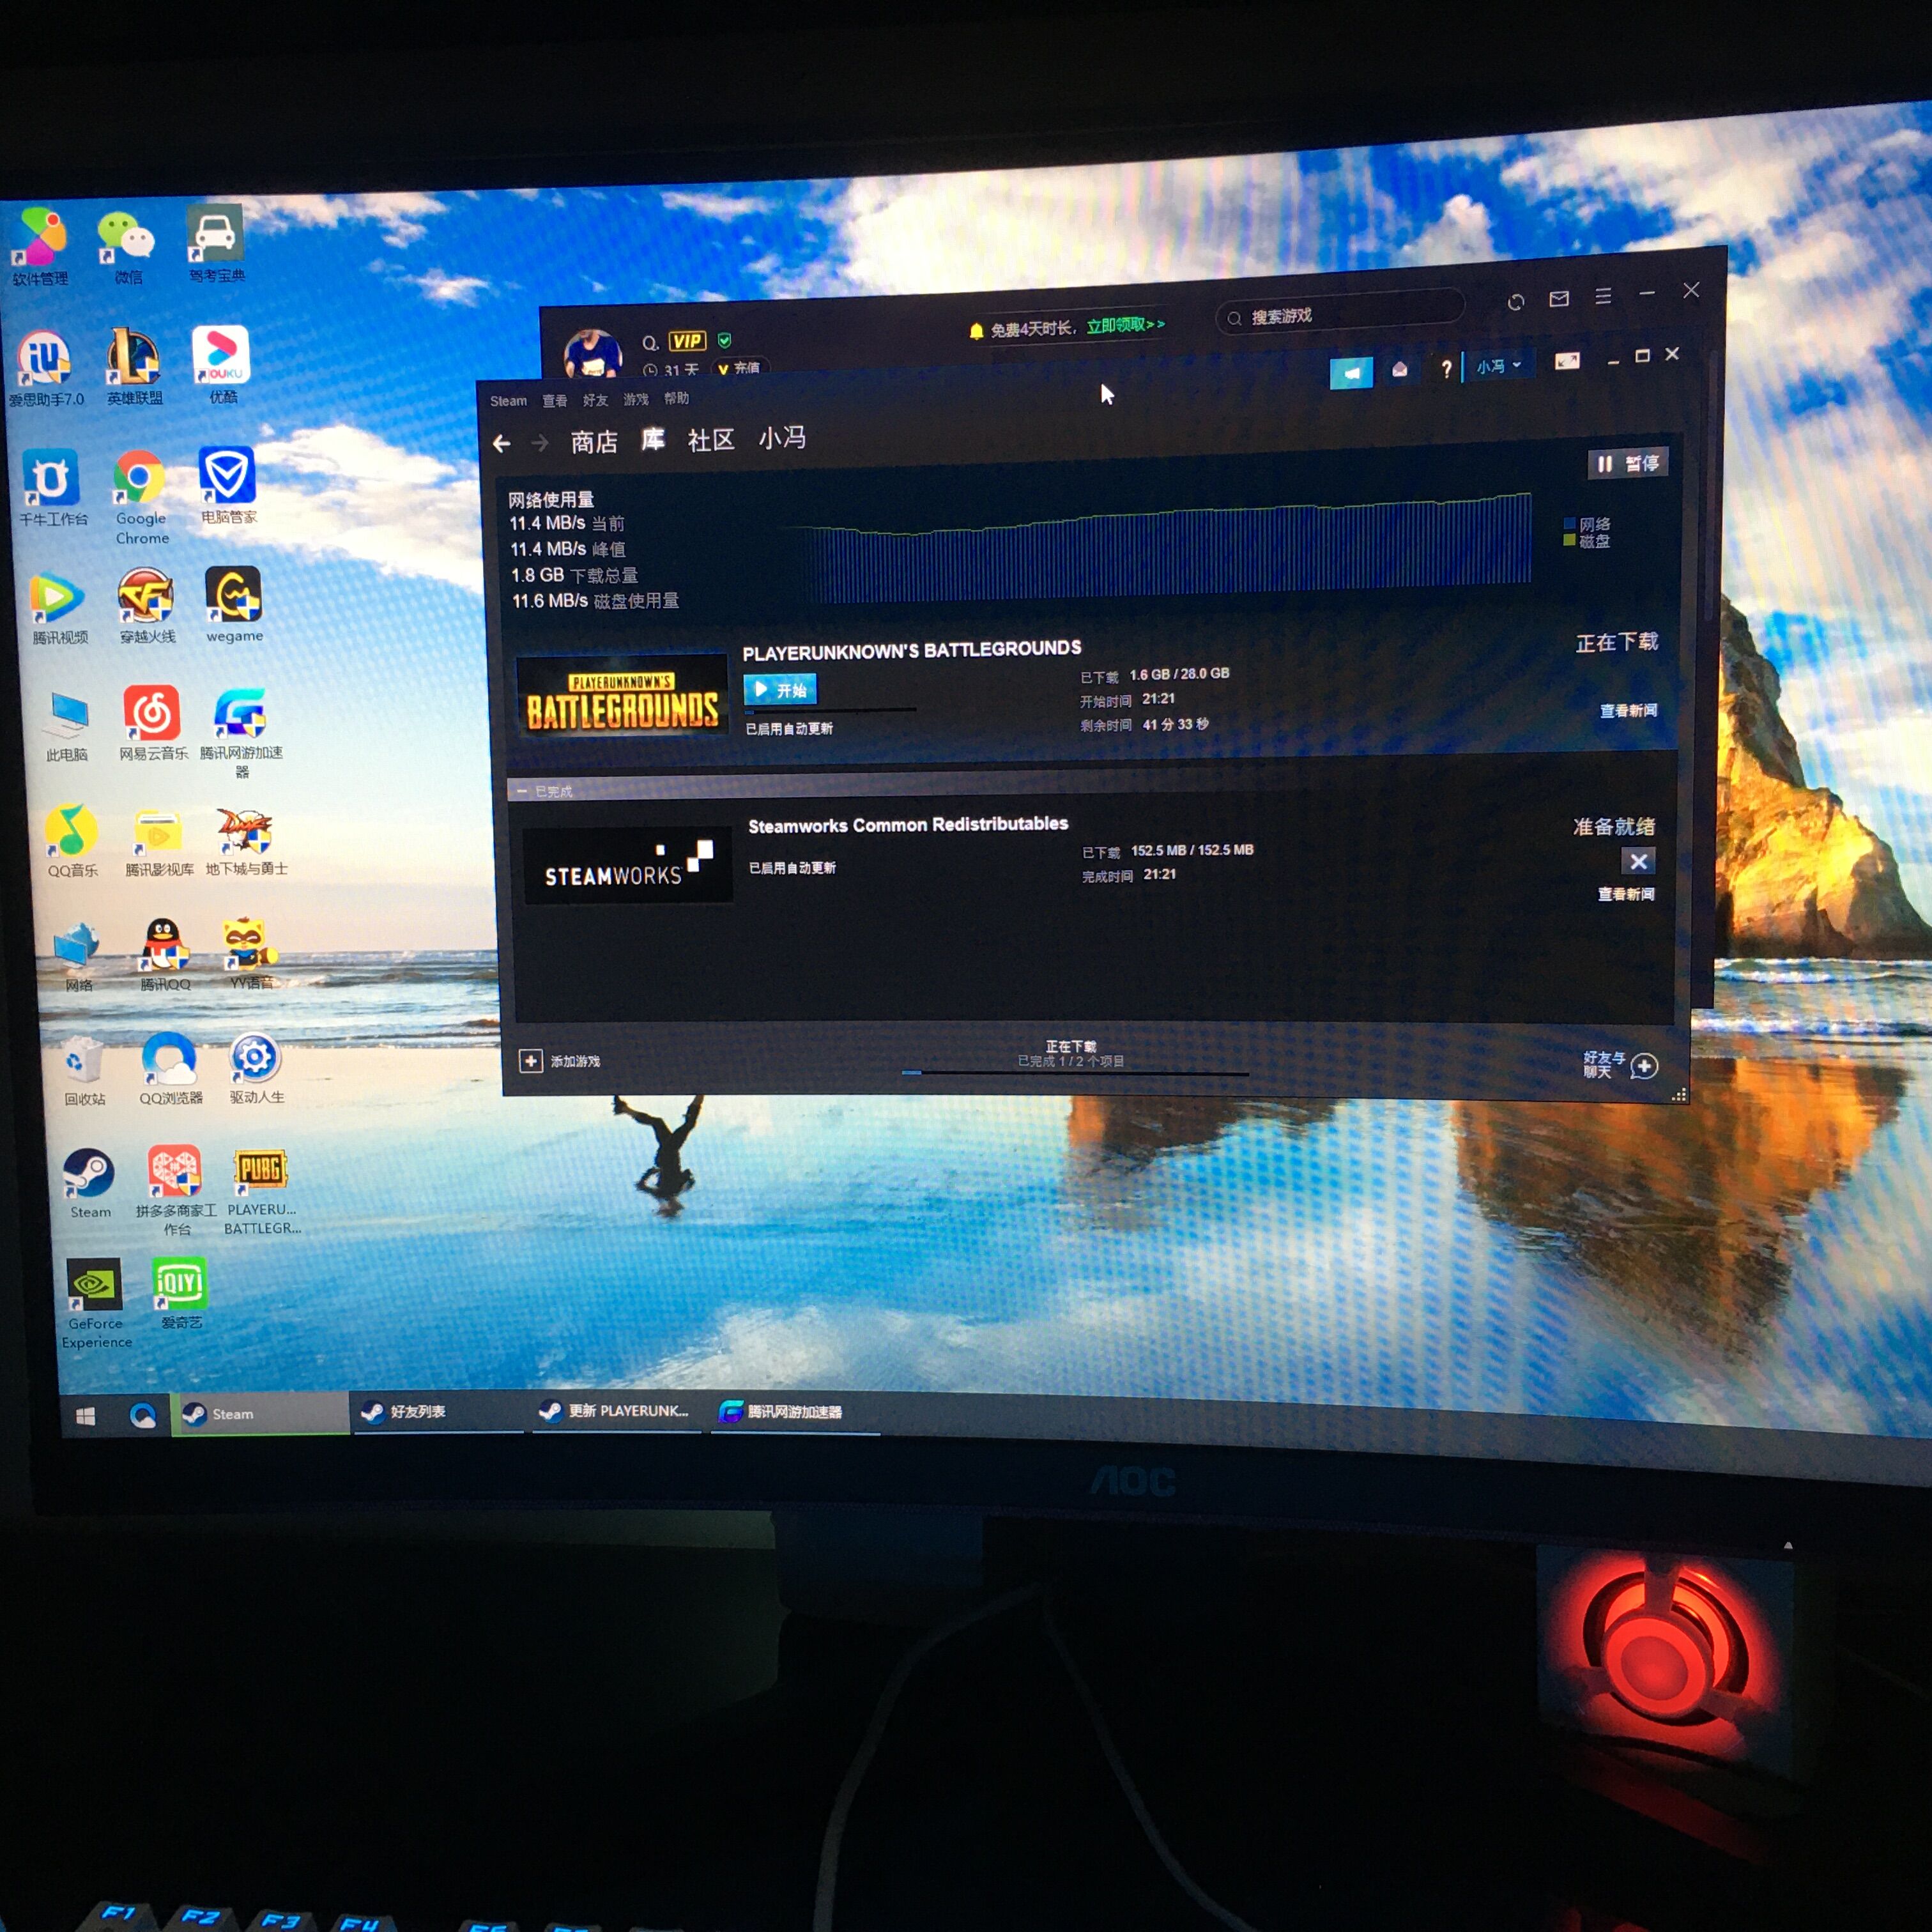Open the 电脑管家 desktop icon
This screenshot has height=1932, width=1932.
coord(227,475)
